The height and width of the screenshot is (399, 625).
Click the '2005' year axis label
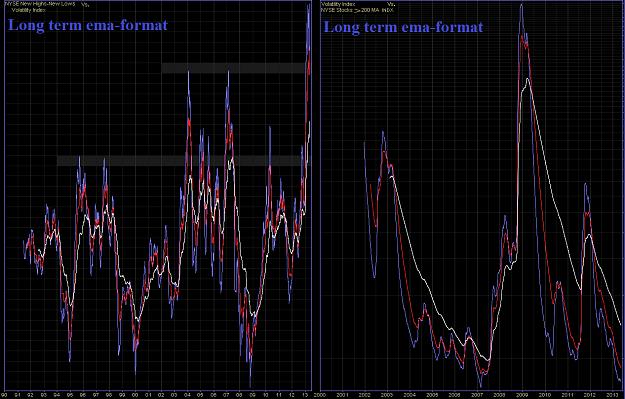(432, 395)
